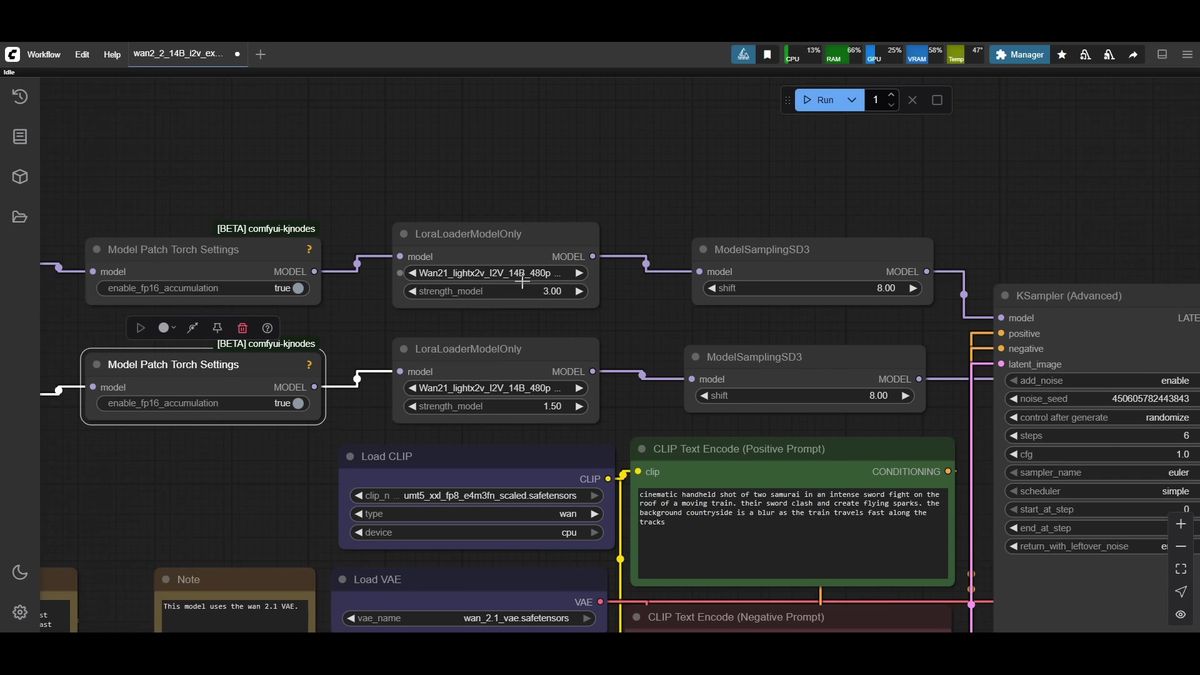Pin the selected Model Patch Torch Settings node

[x=217, y=327]
